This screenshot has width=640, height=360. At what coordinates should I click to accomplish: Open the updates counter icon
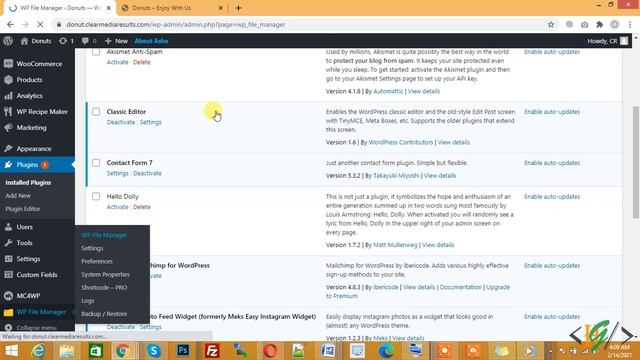63,41
